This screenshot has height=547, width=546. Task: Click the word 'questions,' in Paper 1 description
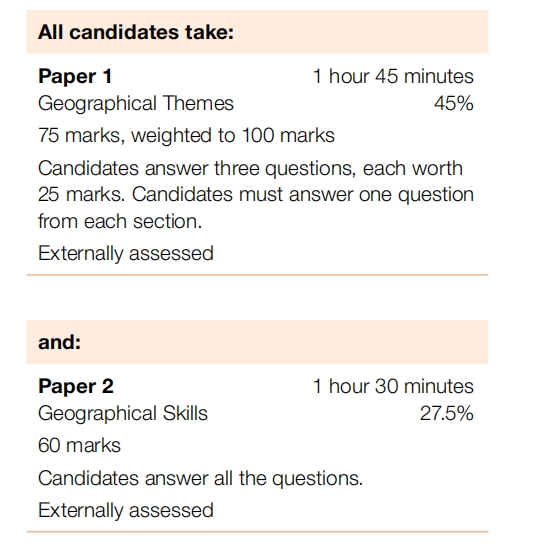pos(311,169)
